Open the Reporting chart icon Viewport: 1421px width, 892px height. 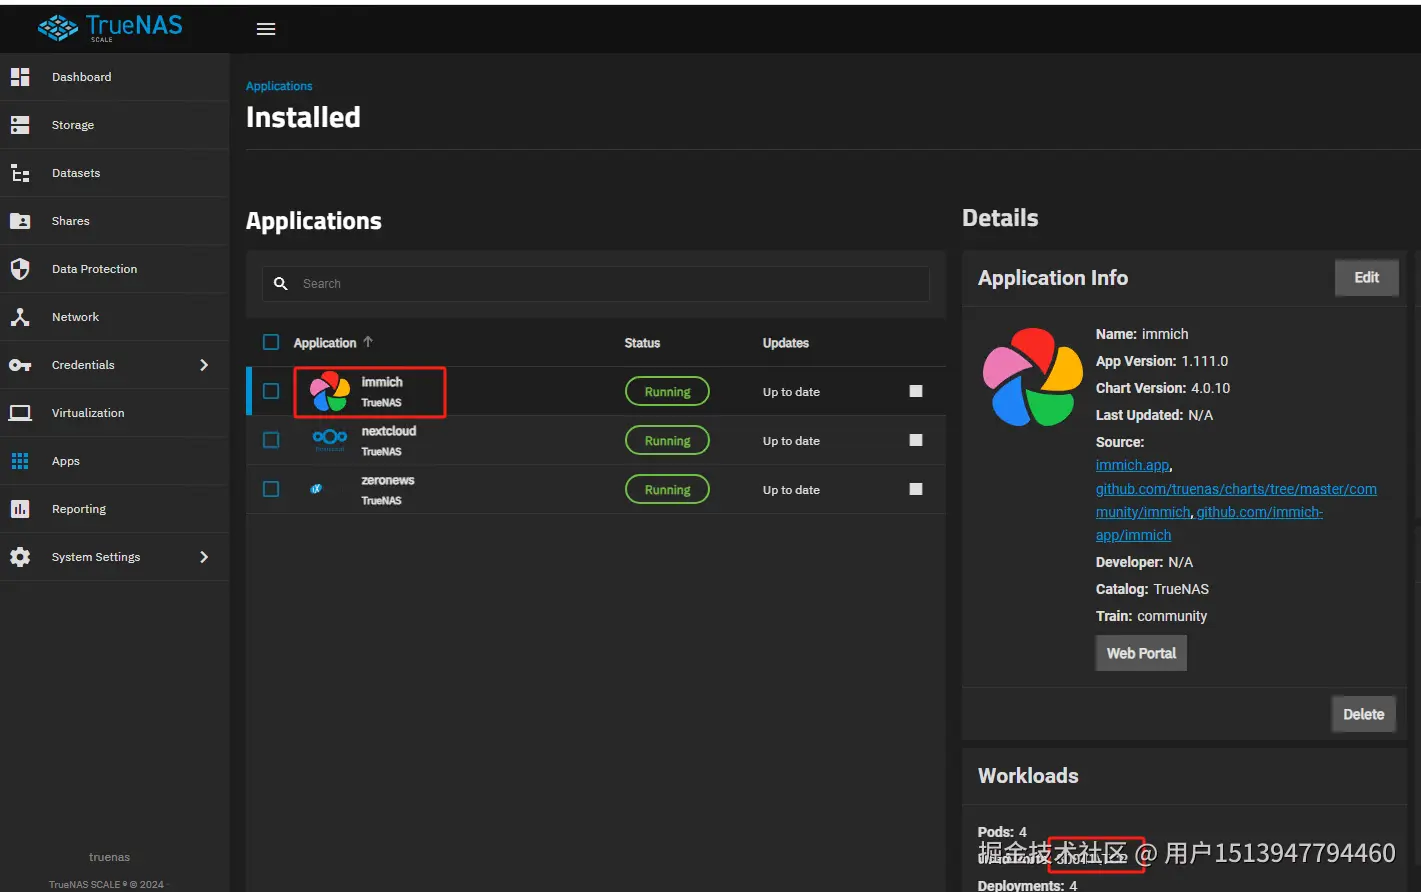[x=20, y=509]
